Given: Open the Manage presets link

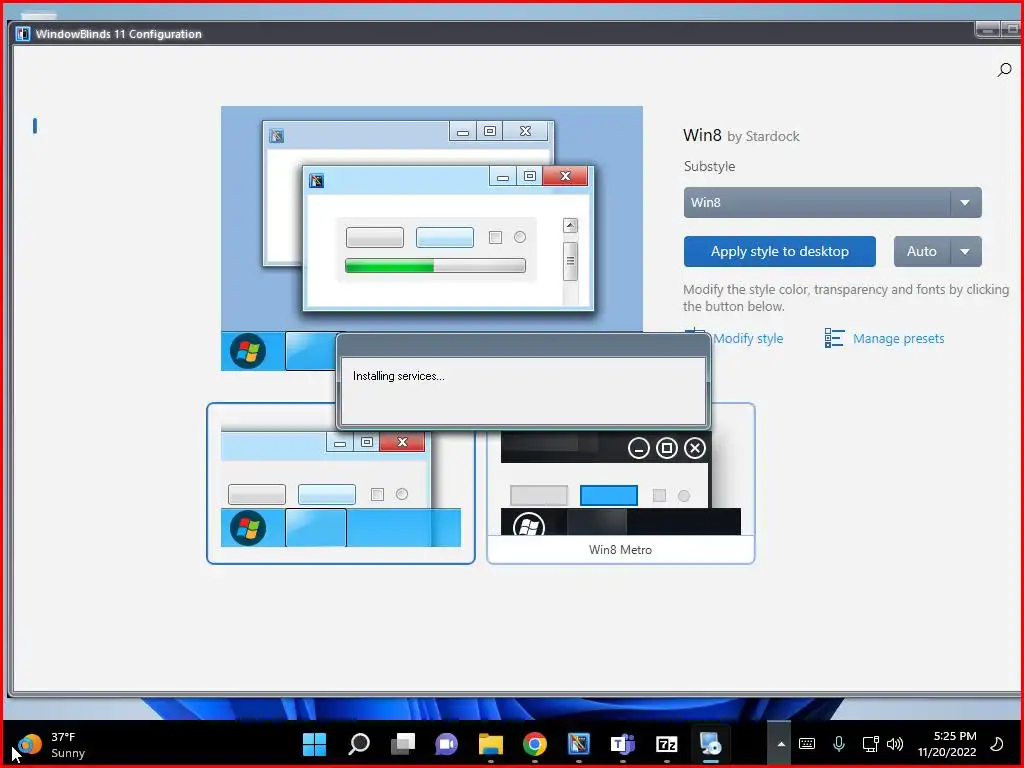Looking at the screenshot, I should coord(898,338).
